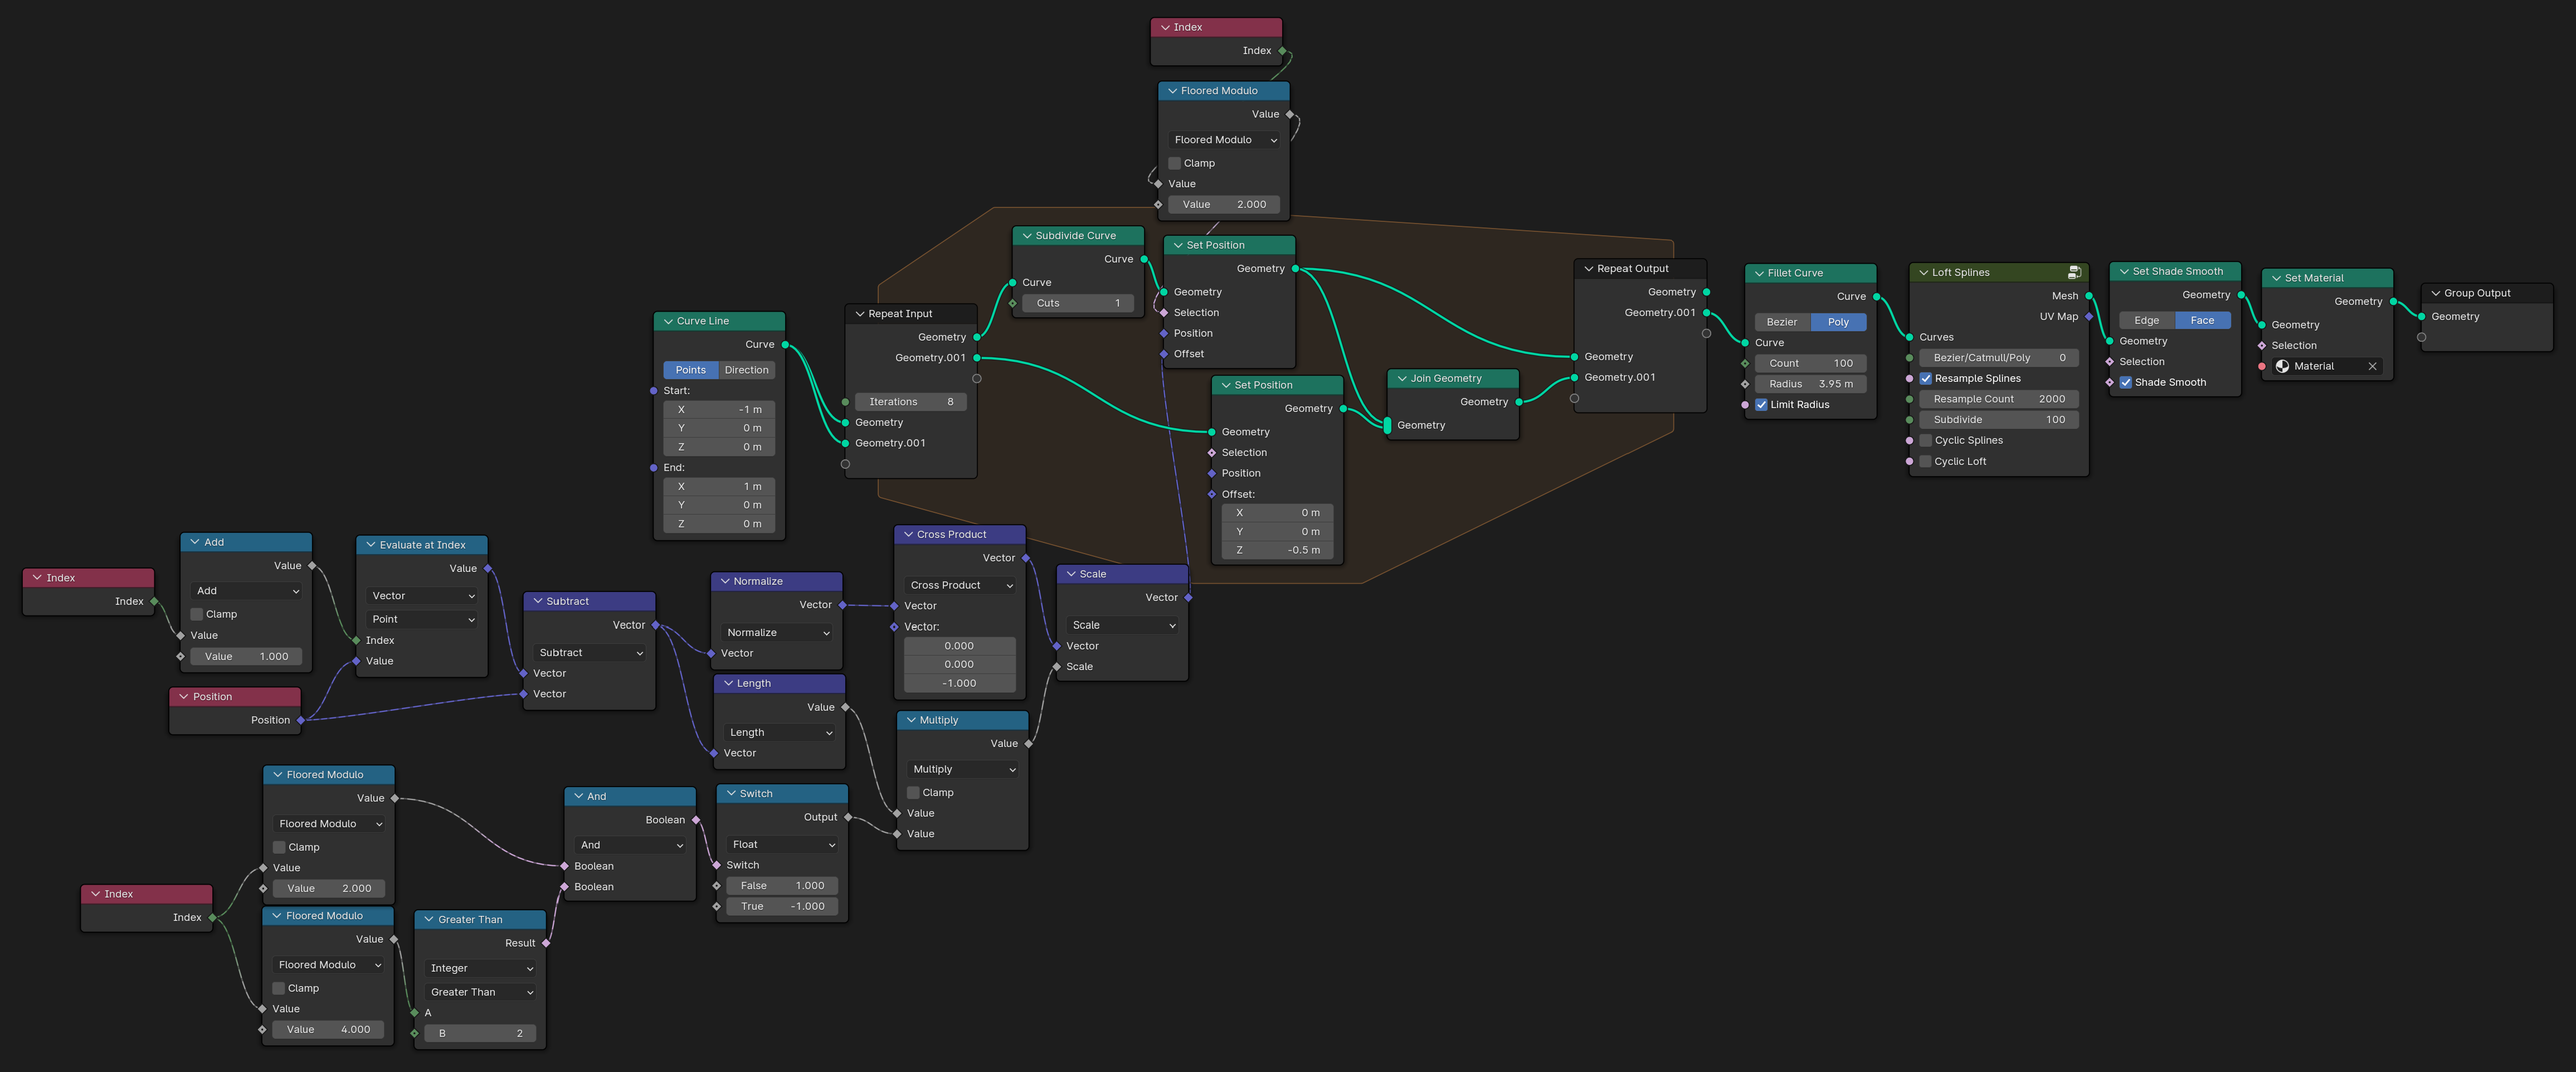The width and height of the screenshot is (2576, 1072).
Task: Click the red Material input socket
Action: pyautogui.click(x=2262, y=366)
